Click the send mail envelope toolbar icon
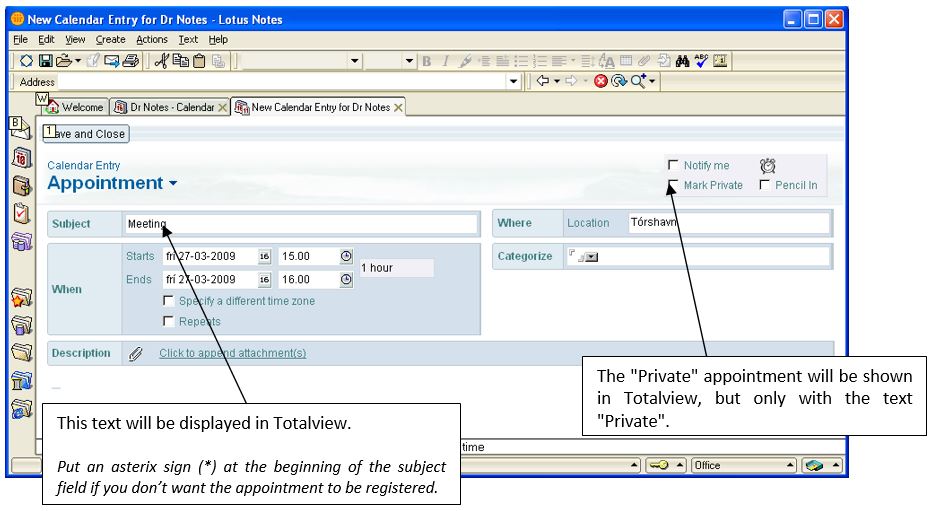Image resolution: width=931 pixels, height=511 pixels. [112, 61]
